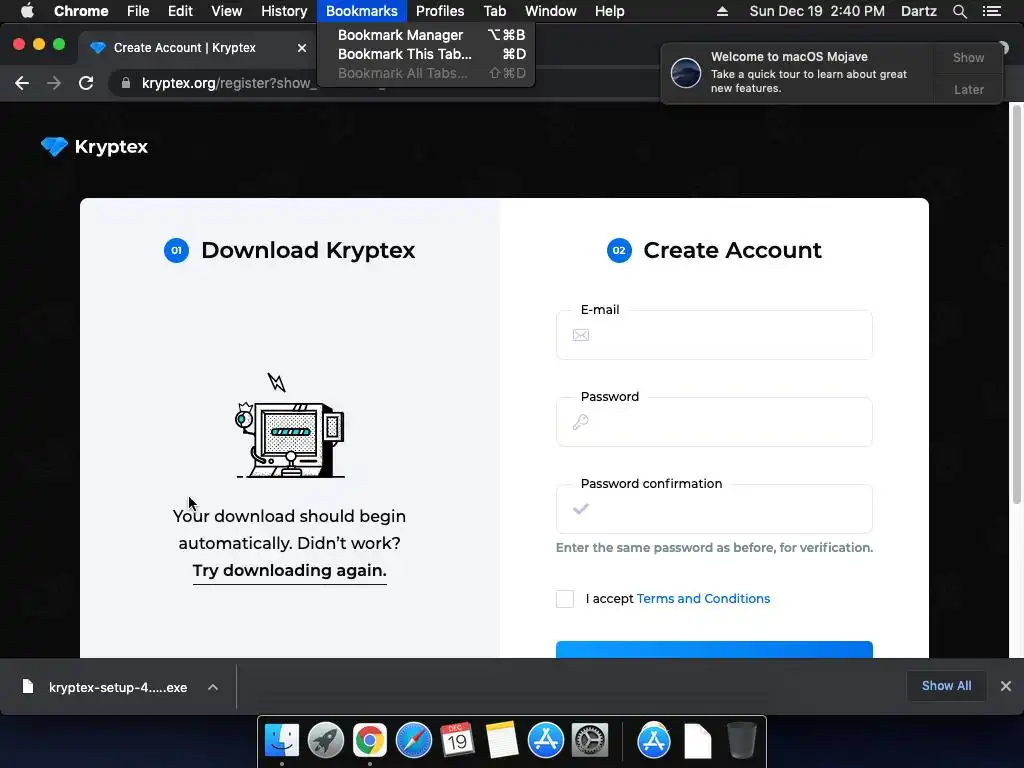
Task: Open the Profiles menu
Action: pyautogui.click(x=440, y=11)
